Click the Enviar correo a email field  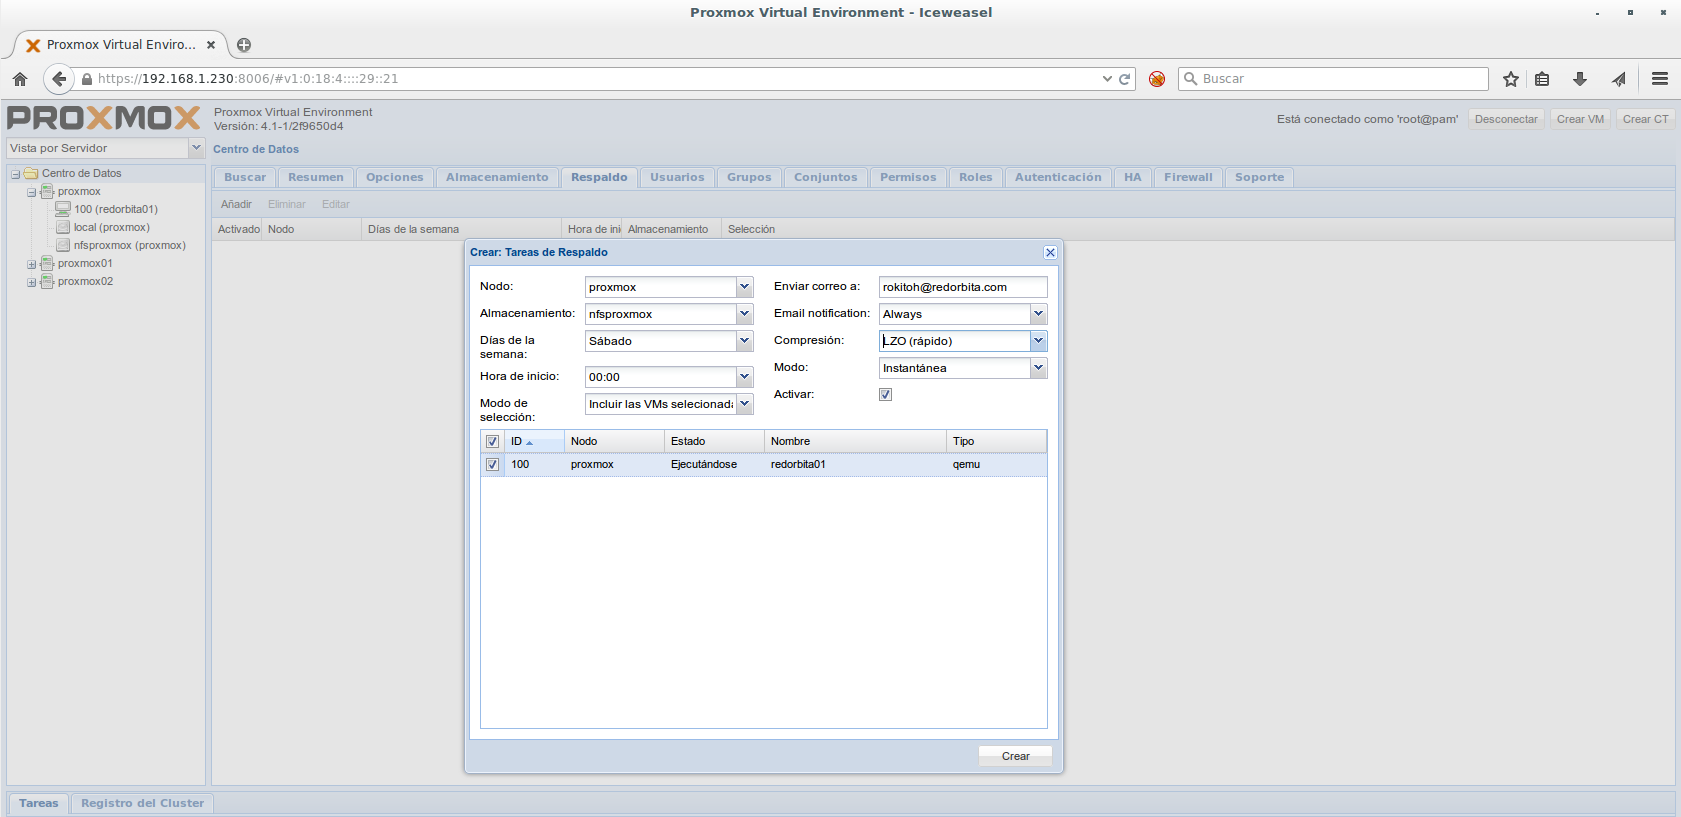[962, 287]
